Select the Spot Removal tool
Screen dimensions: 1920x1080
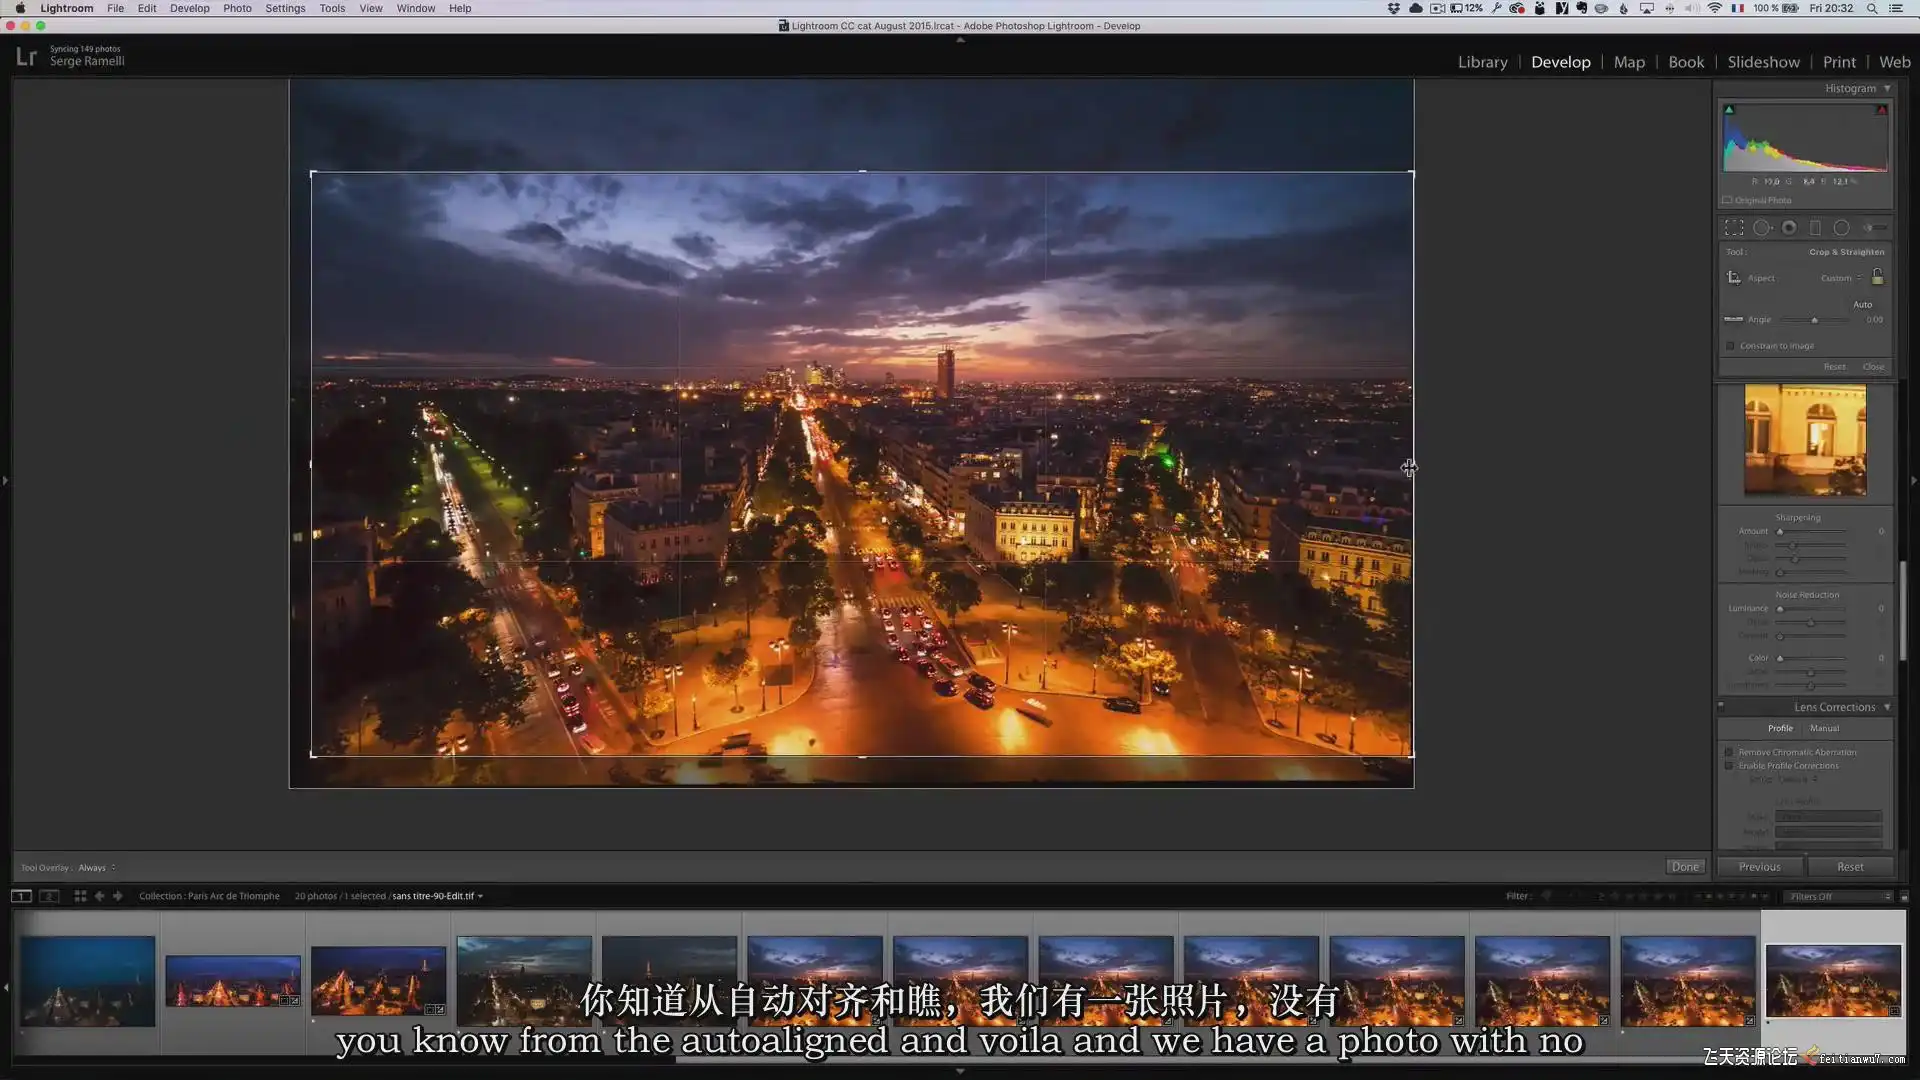[1762, 228]
